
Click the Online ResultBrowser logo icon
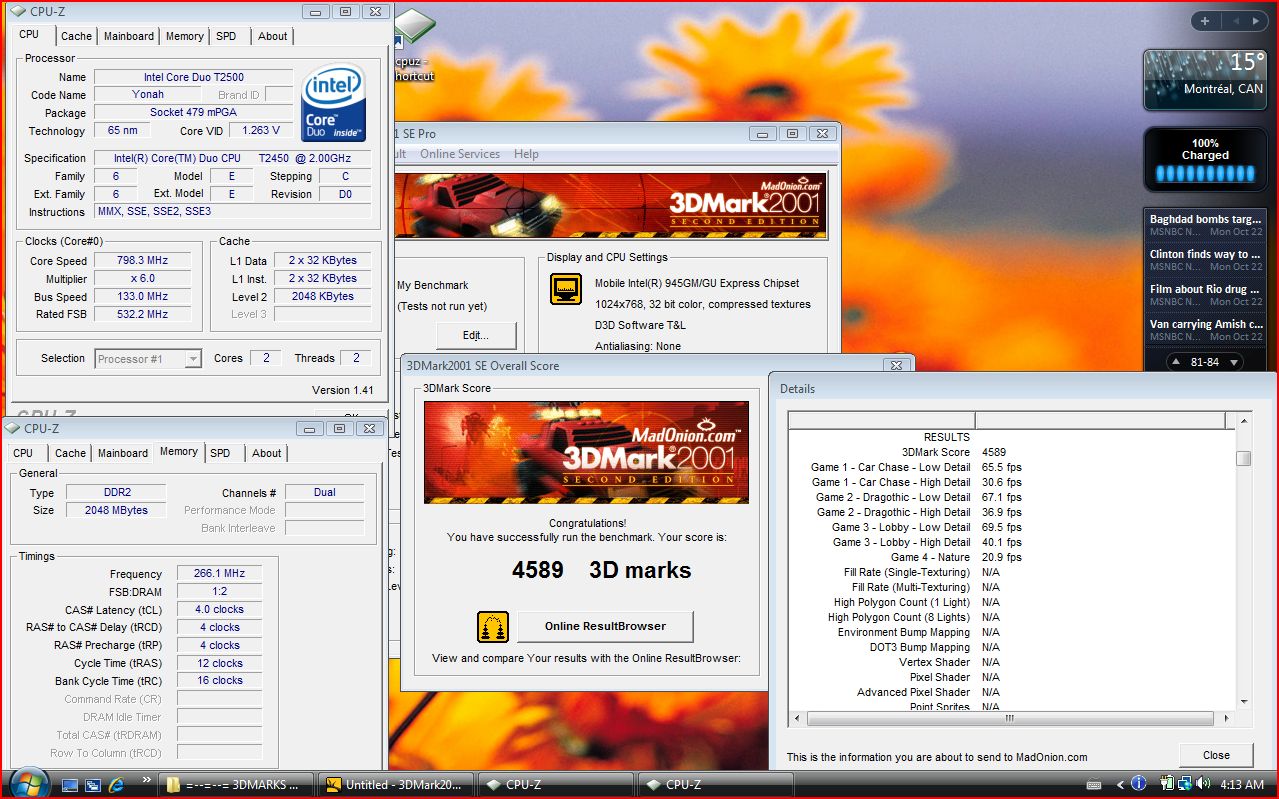coord(493,627)
